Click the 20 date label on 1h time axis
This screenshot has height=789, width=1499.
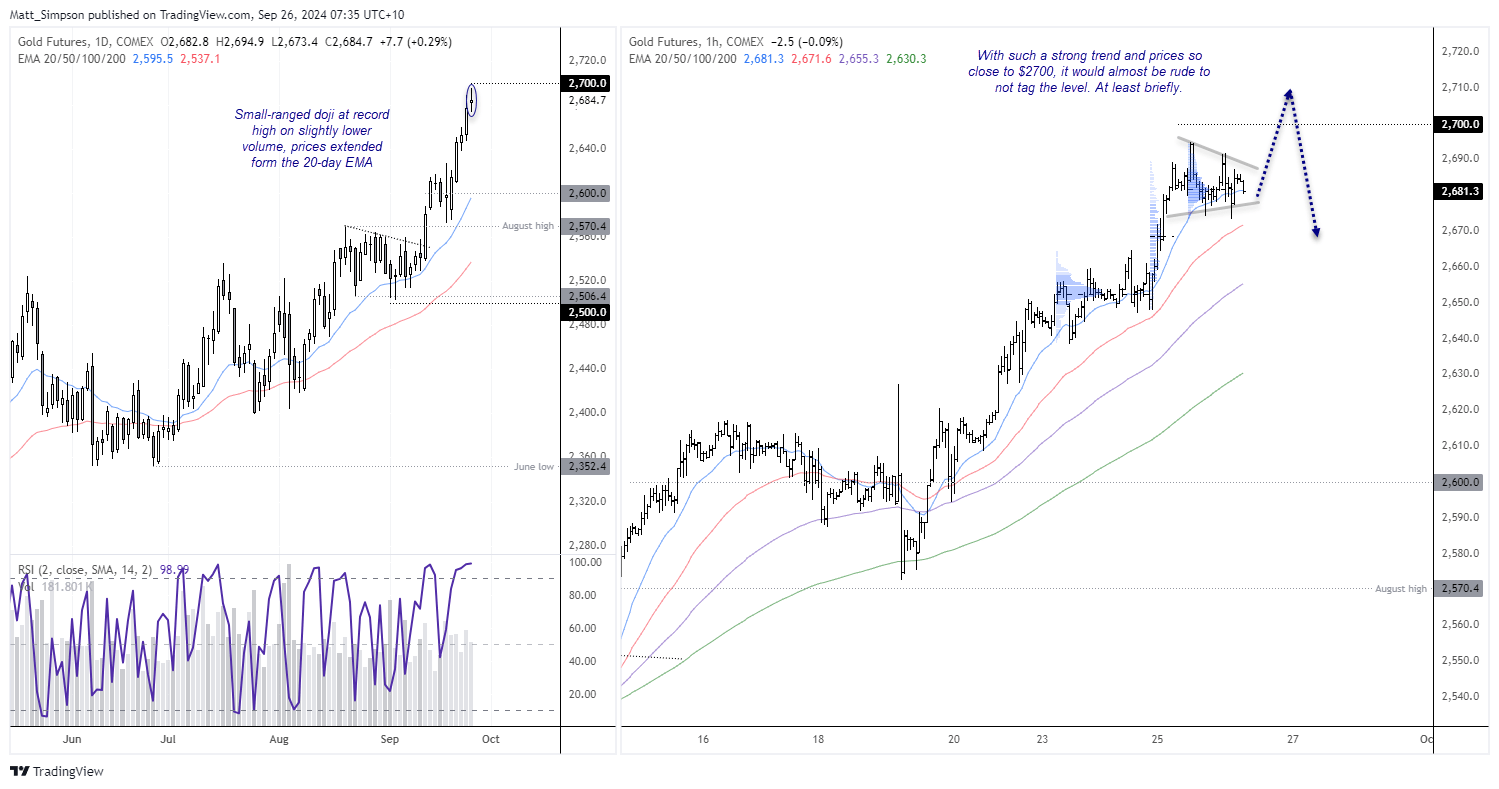pyautogui.click(x=954, y=739)
